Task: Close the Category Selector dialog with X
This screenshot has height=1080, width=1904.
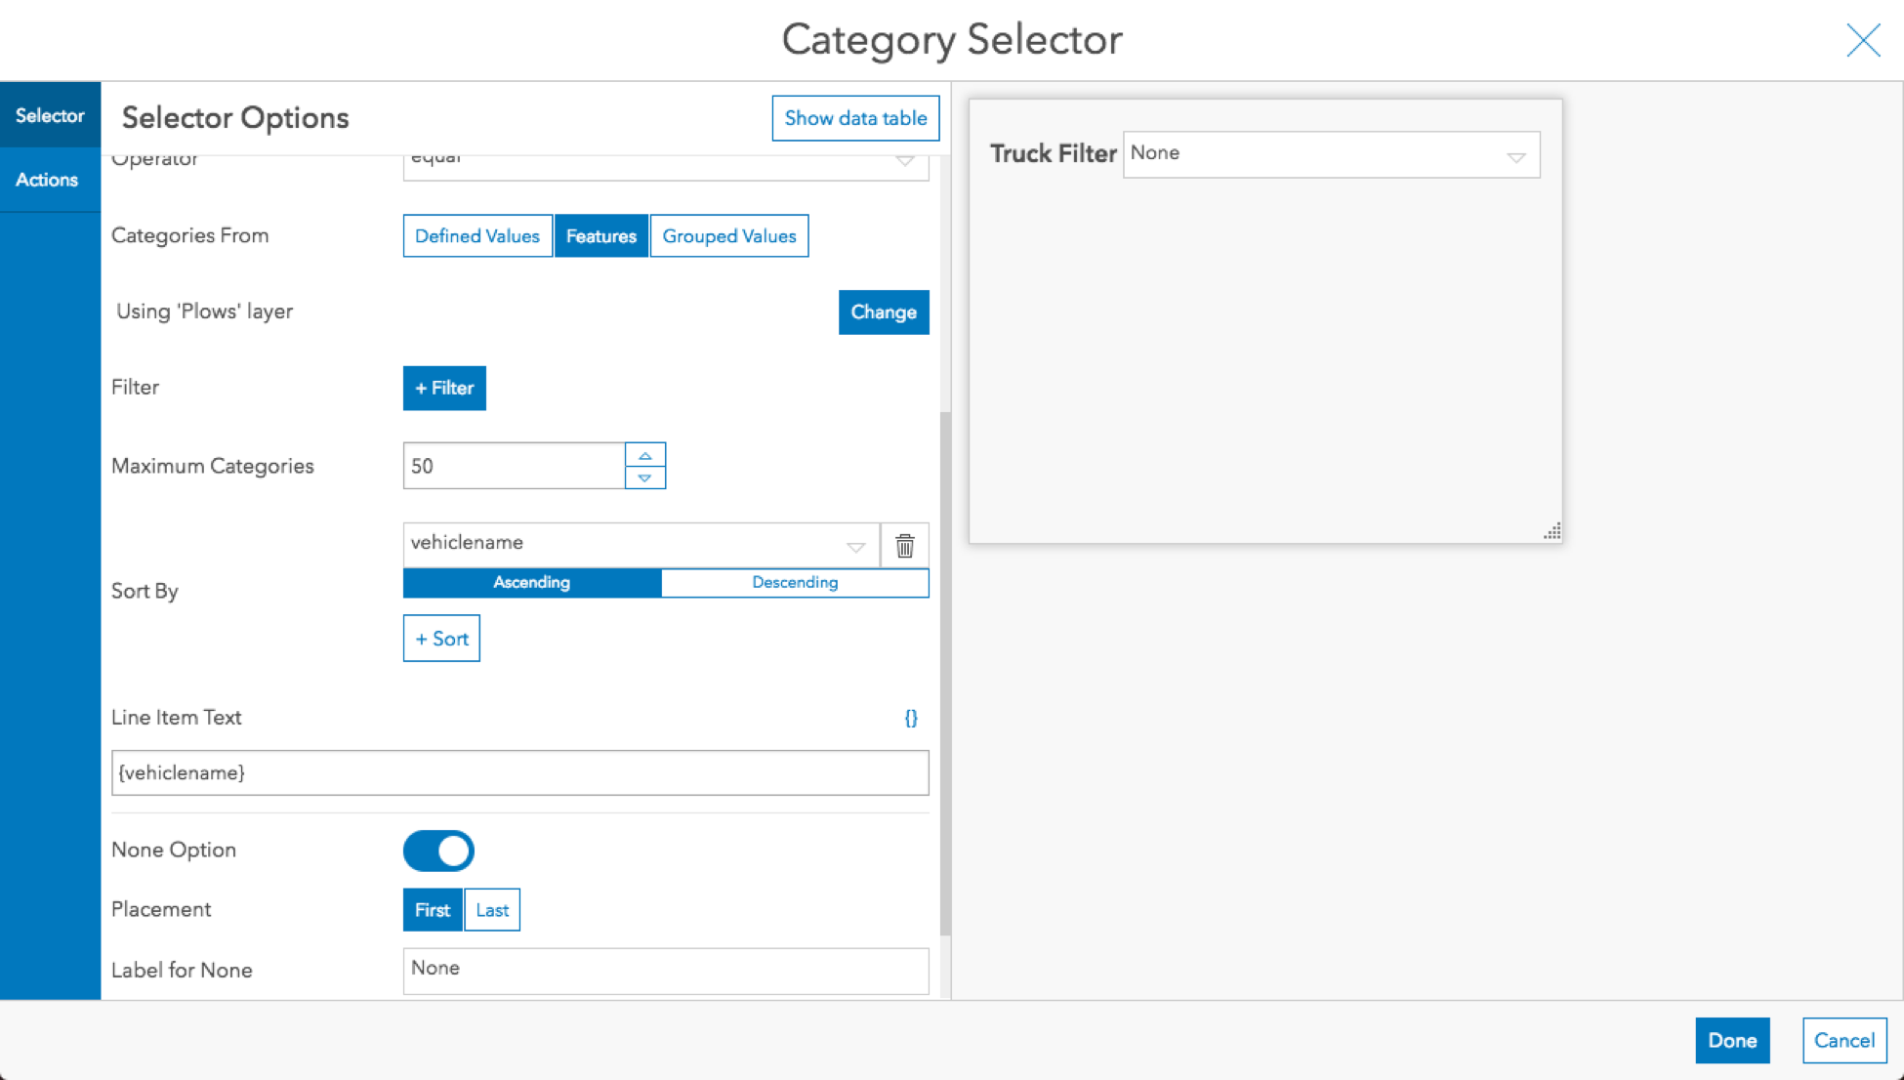Action: coord(1863,40)
